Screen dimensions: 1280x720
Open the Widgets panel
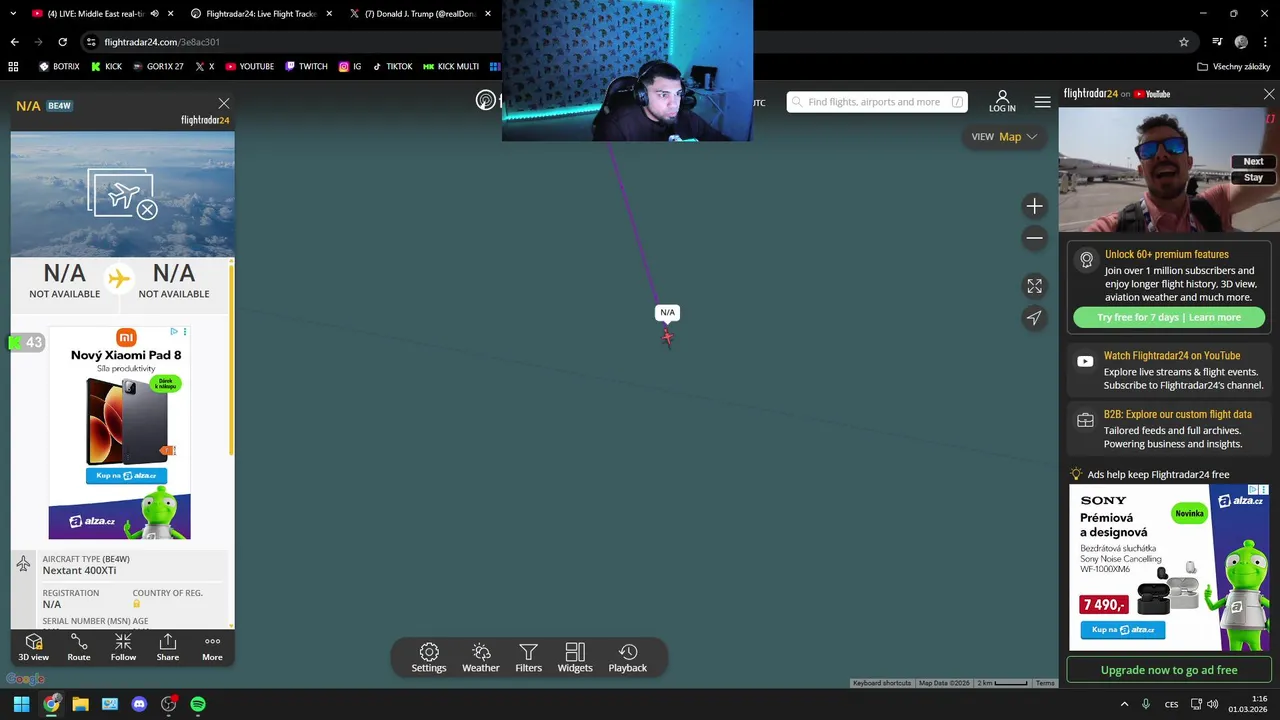coord(575,658)
